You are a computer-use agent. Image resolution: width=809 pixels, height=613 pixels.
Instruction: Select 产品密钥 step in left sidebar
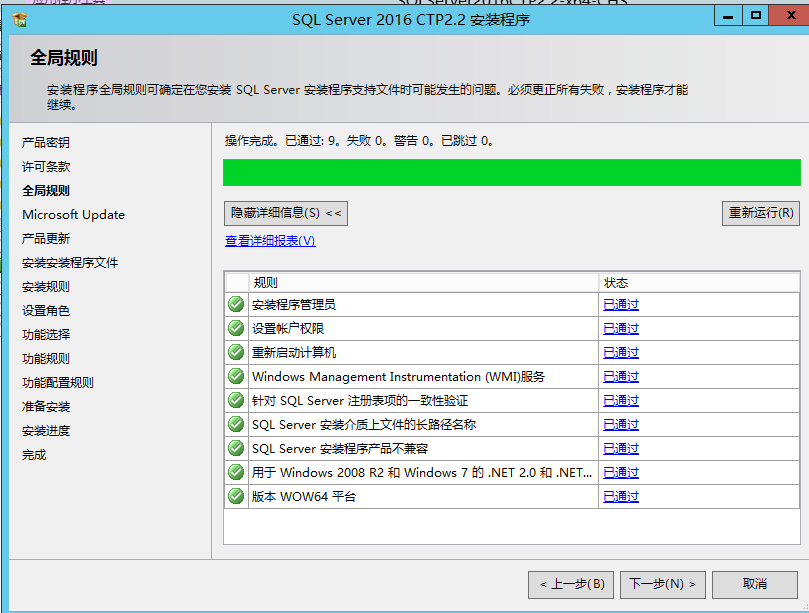click(46, 143)
